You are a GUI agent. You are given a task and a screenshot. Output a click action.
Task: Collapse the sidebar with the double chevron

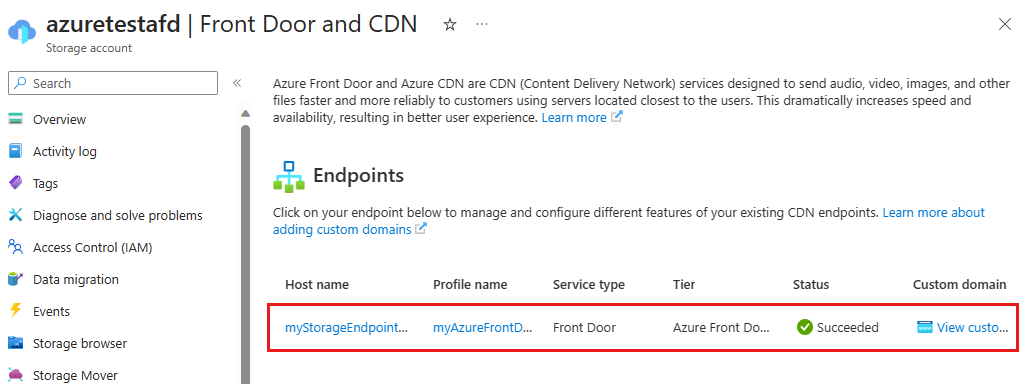[x=237, y=83]
